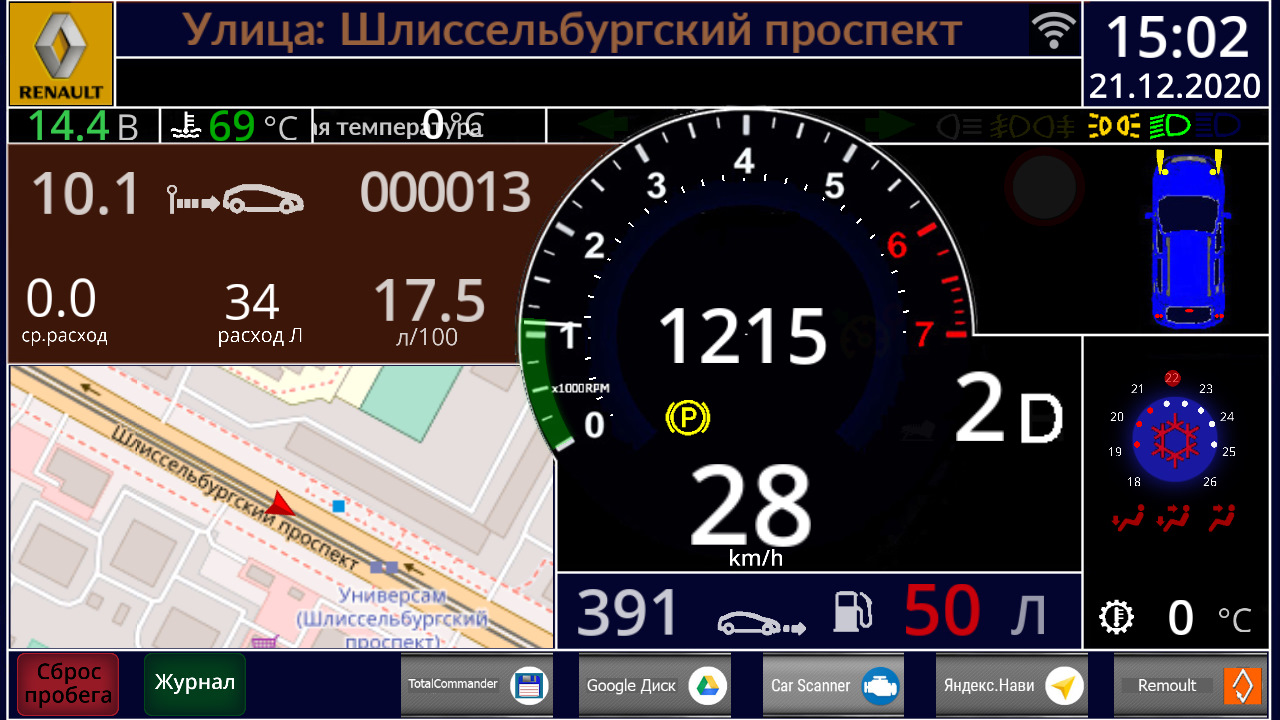Open the Wi-Fi status icon
The image size is (1280, 720).
point(1054,31)
